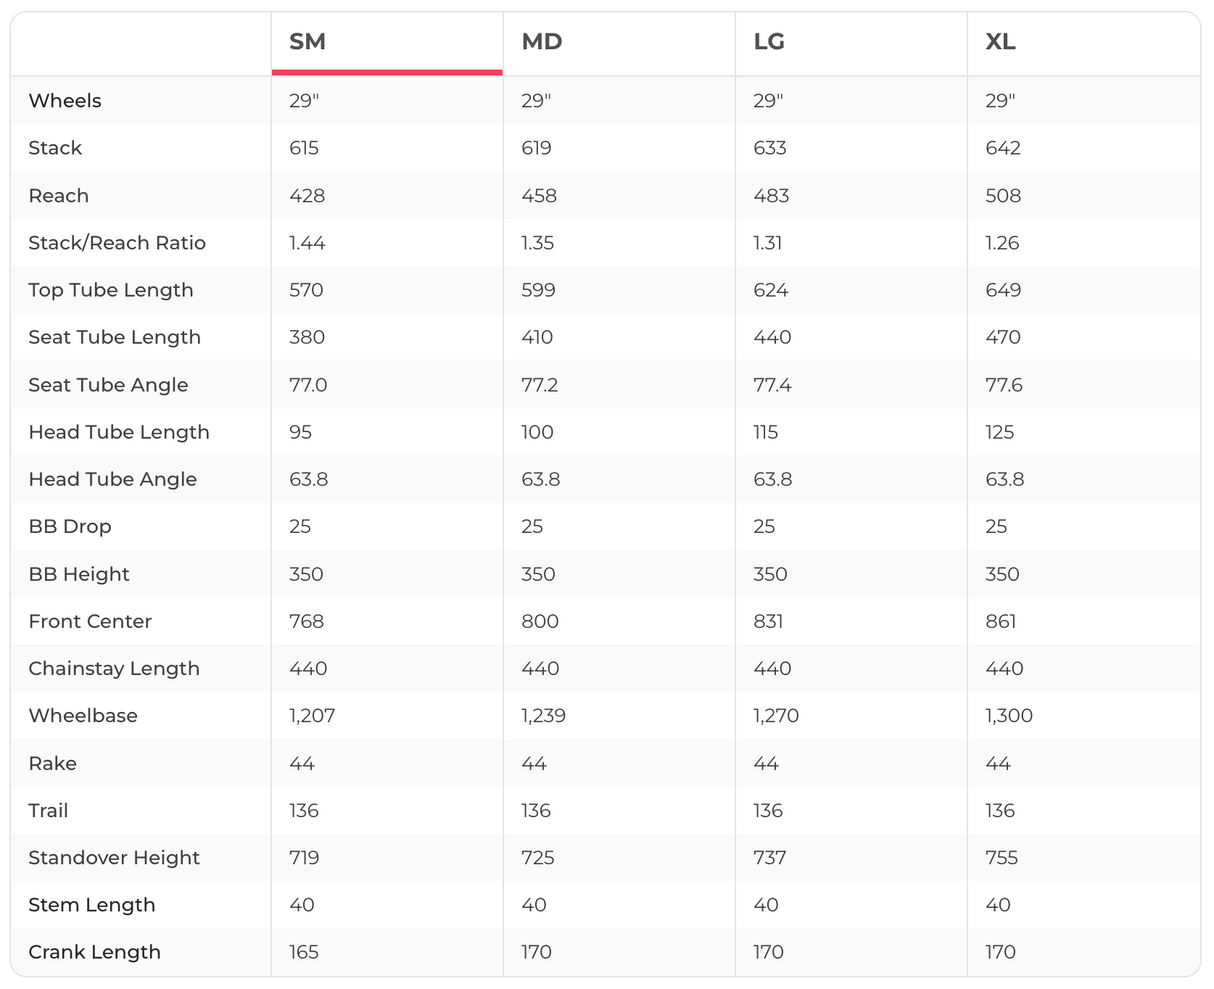The height and width of the screenshot is (989, 1214).
Task: Click the MD standover height value 725
Action: (x=537, y=858)
